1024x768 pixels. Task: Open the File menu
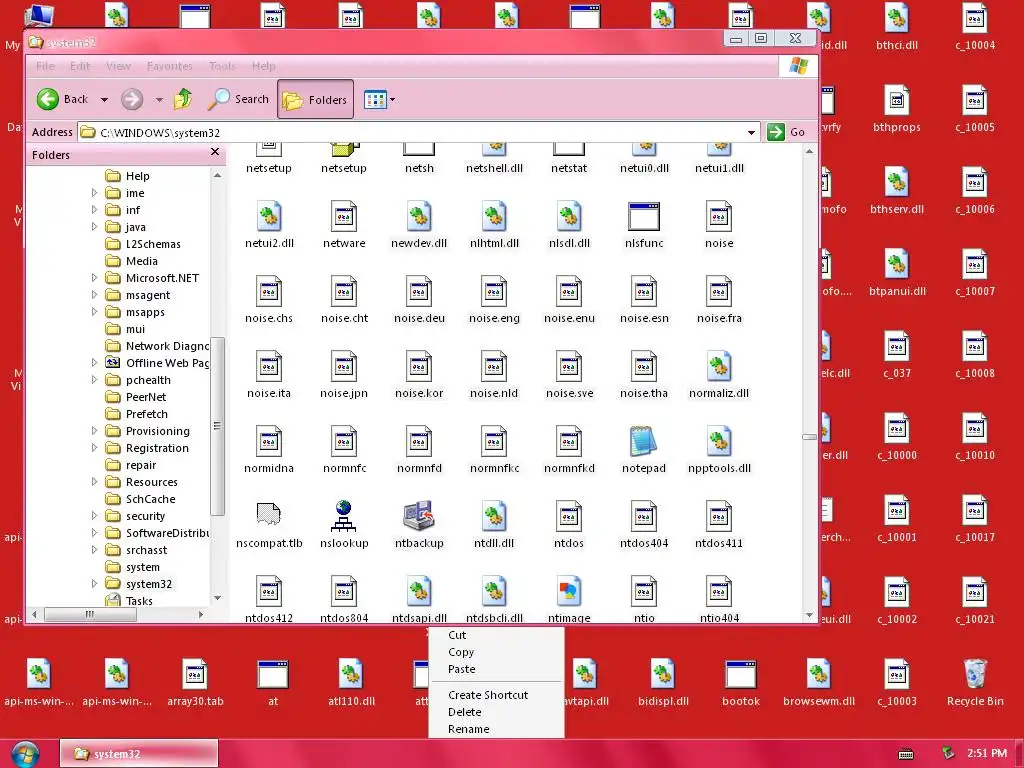click(45, 66)
